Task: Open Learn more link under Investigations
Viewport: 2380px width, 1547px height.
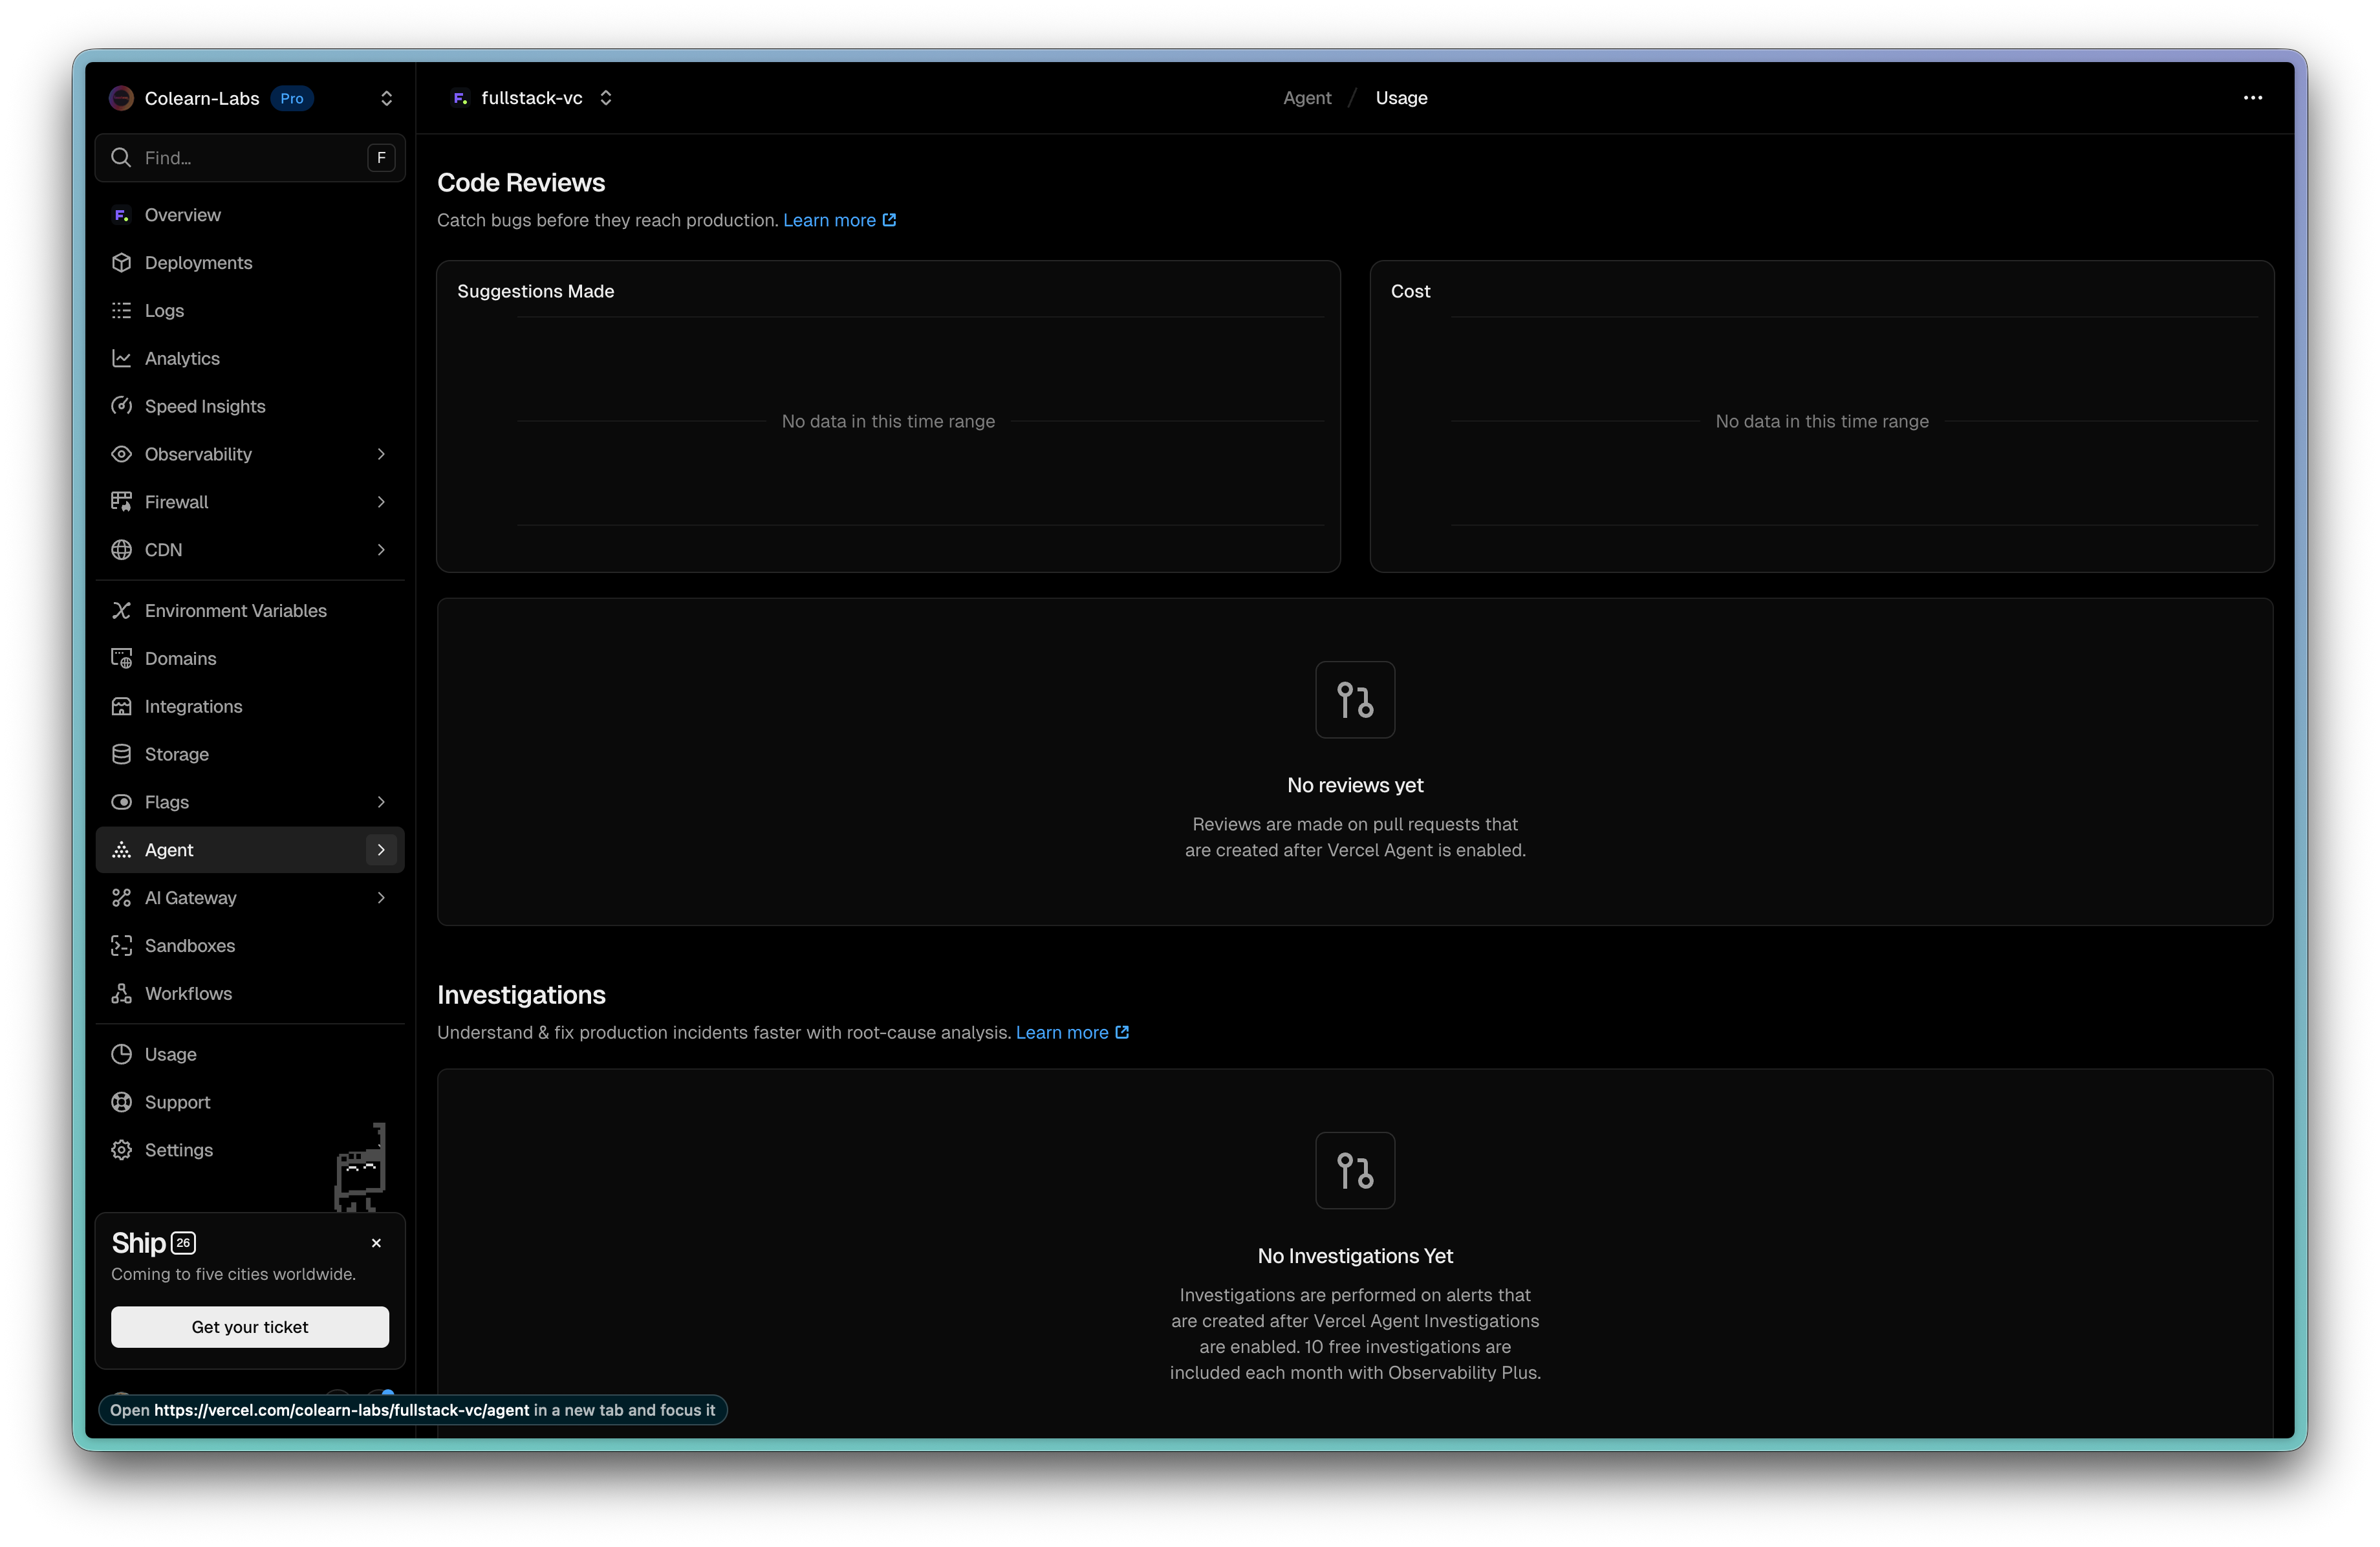Action: pos(1072,1033)
